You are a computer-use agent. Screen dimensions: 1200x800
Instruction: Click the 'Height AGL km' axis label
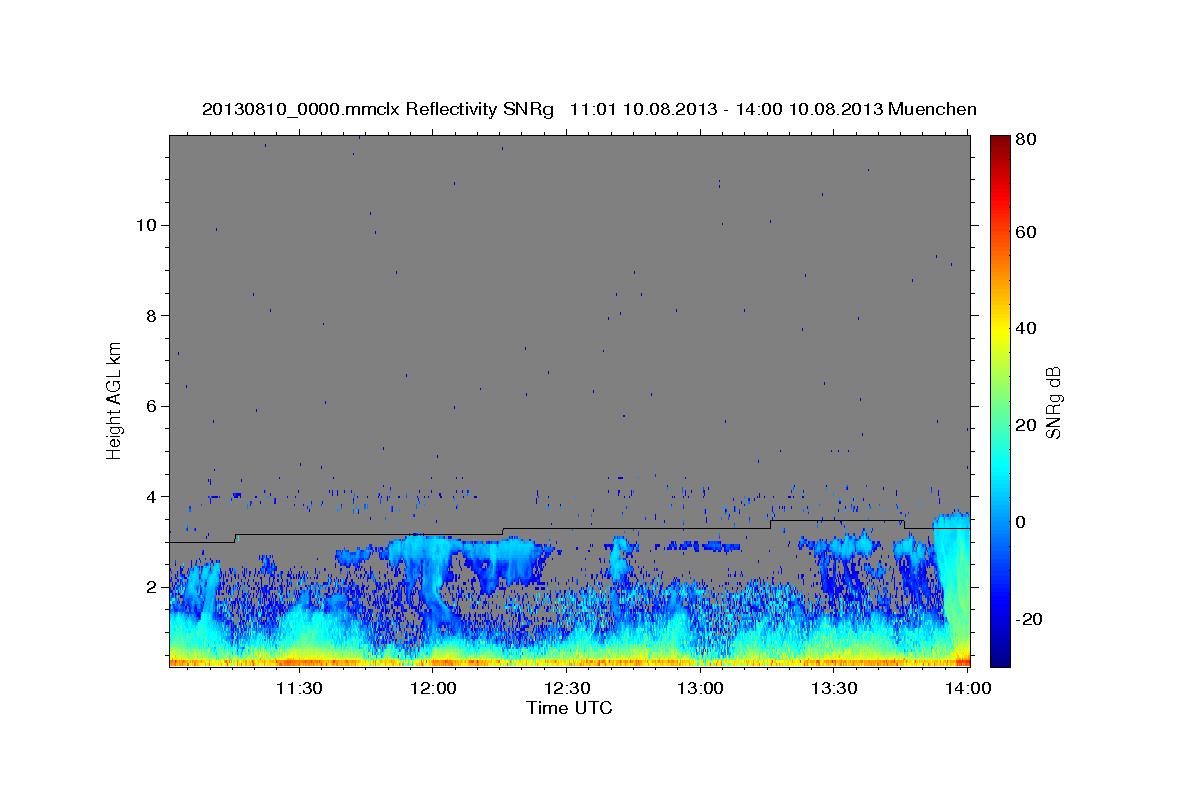tap(114, 401)
